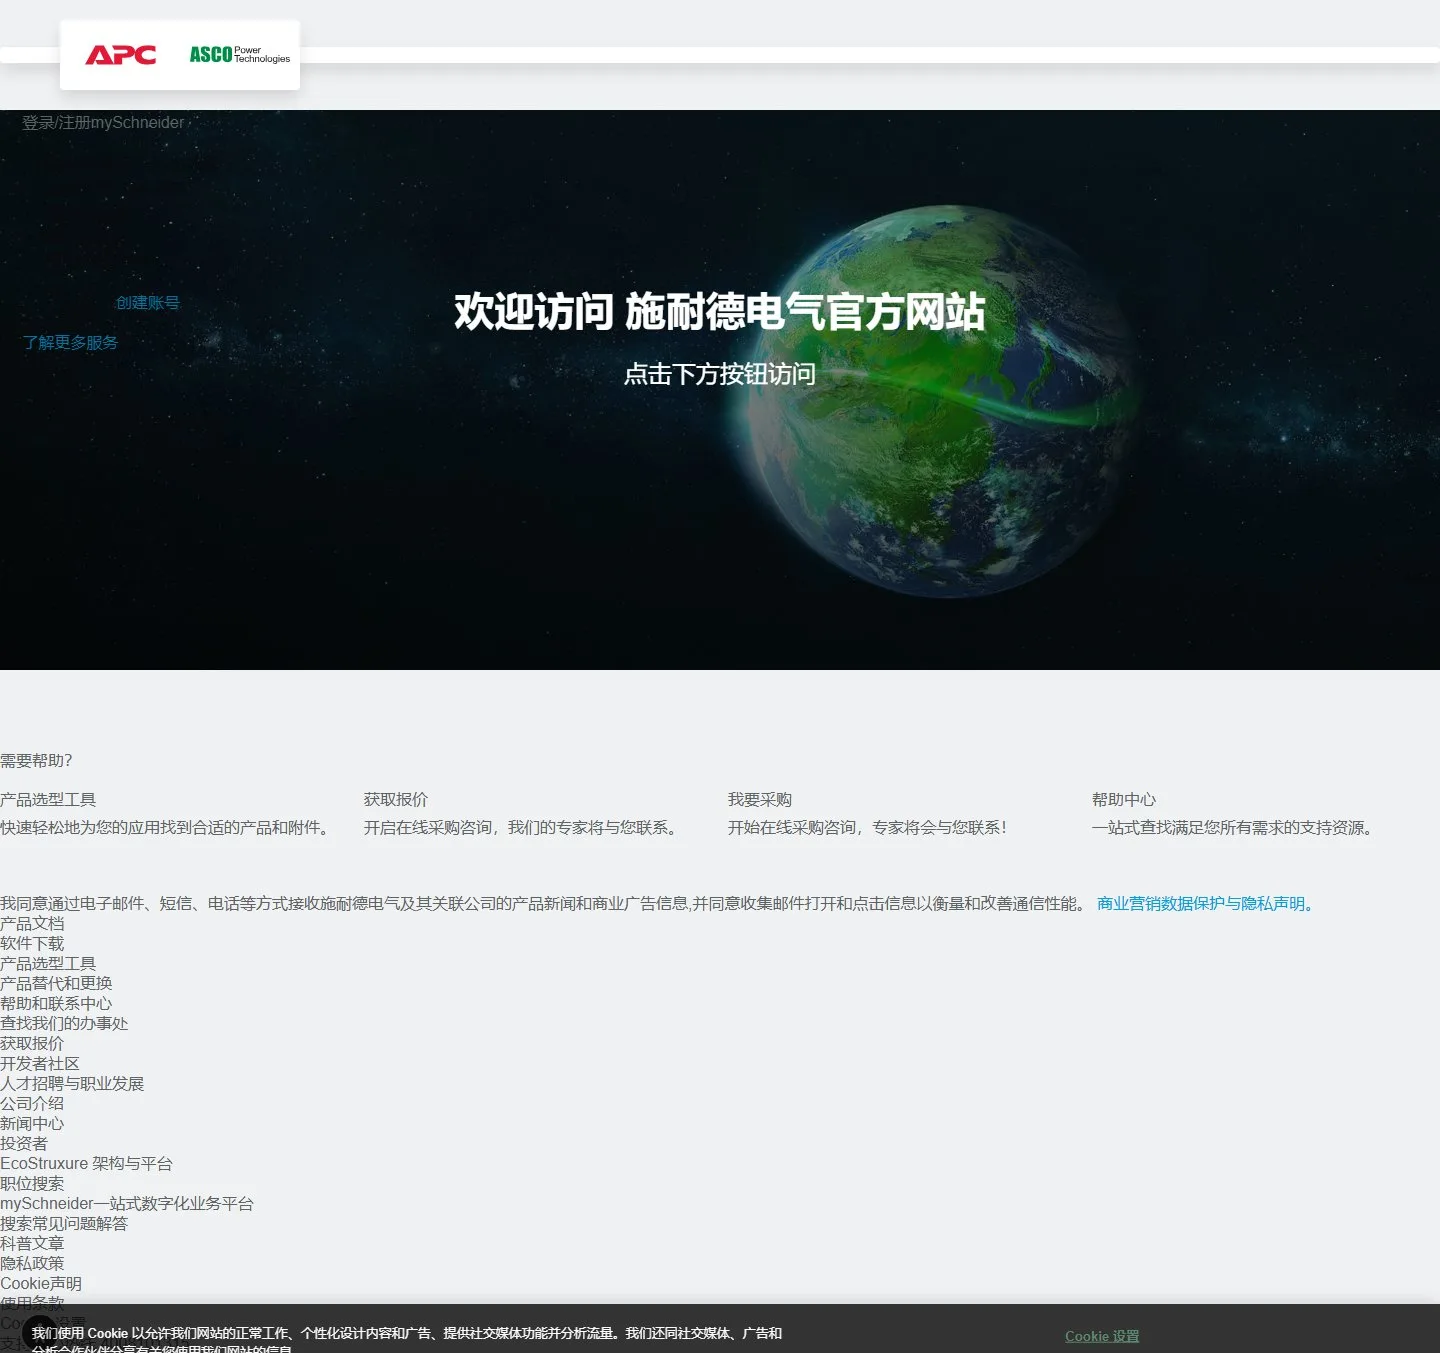The width and height of the screenshot is (1440, 1353).
Task: Open mySchneider一站式数字化业务平台 footer link
Action: click(127, 1203)
